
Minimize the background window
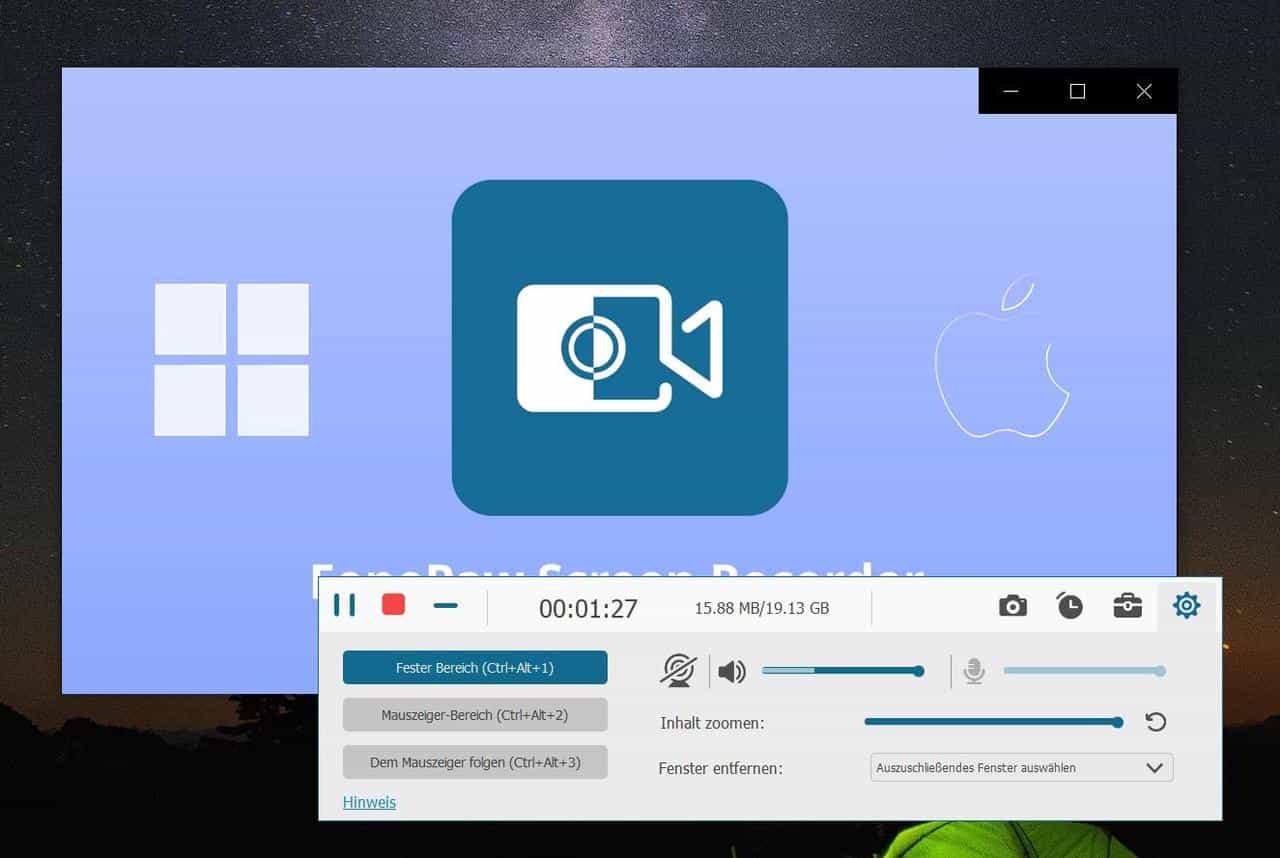click(x=1011, y=91)
